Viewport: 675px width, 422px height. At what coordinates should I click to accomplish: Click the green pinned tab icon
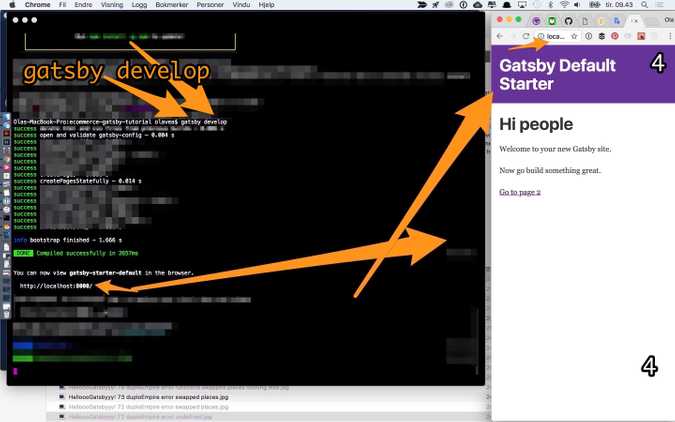[551, 20]
